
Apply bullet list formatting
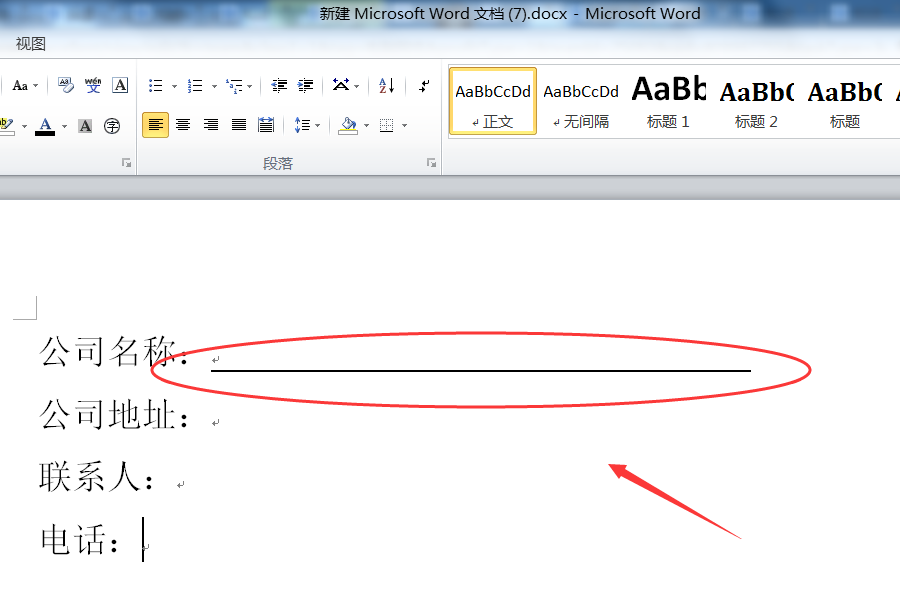coord(156,86)
